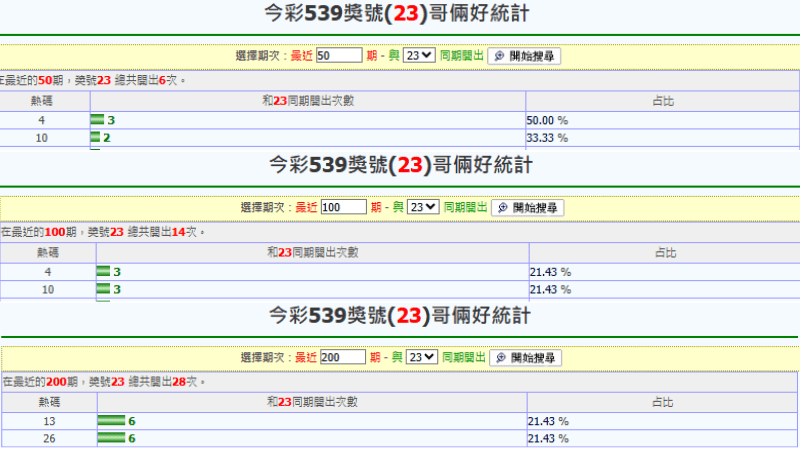The width and height of the screenshot is (800, 450).
Task: Click the search icon beside the 200-period field
Action: [x=501, y=358]
